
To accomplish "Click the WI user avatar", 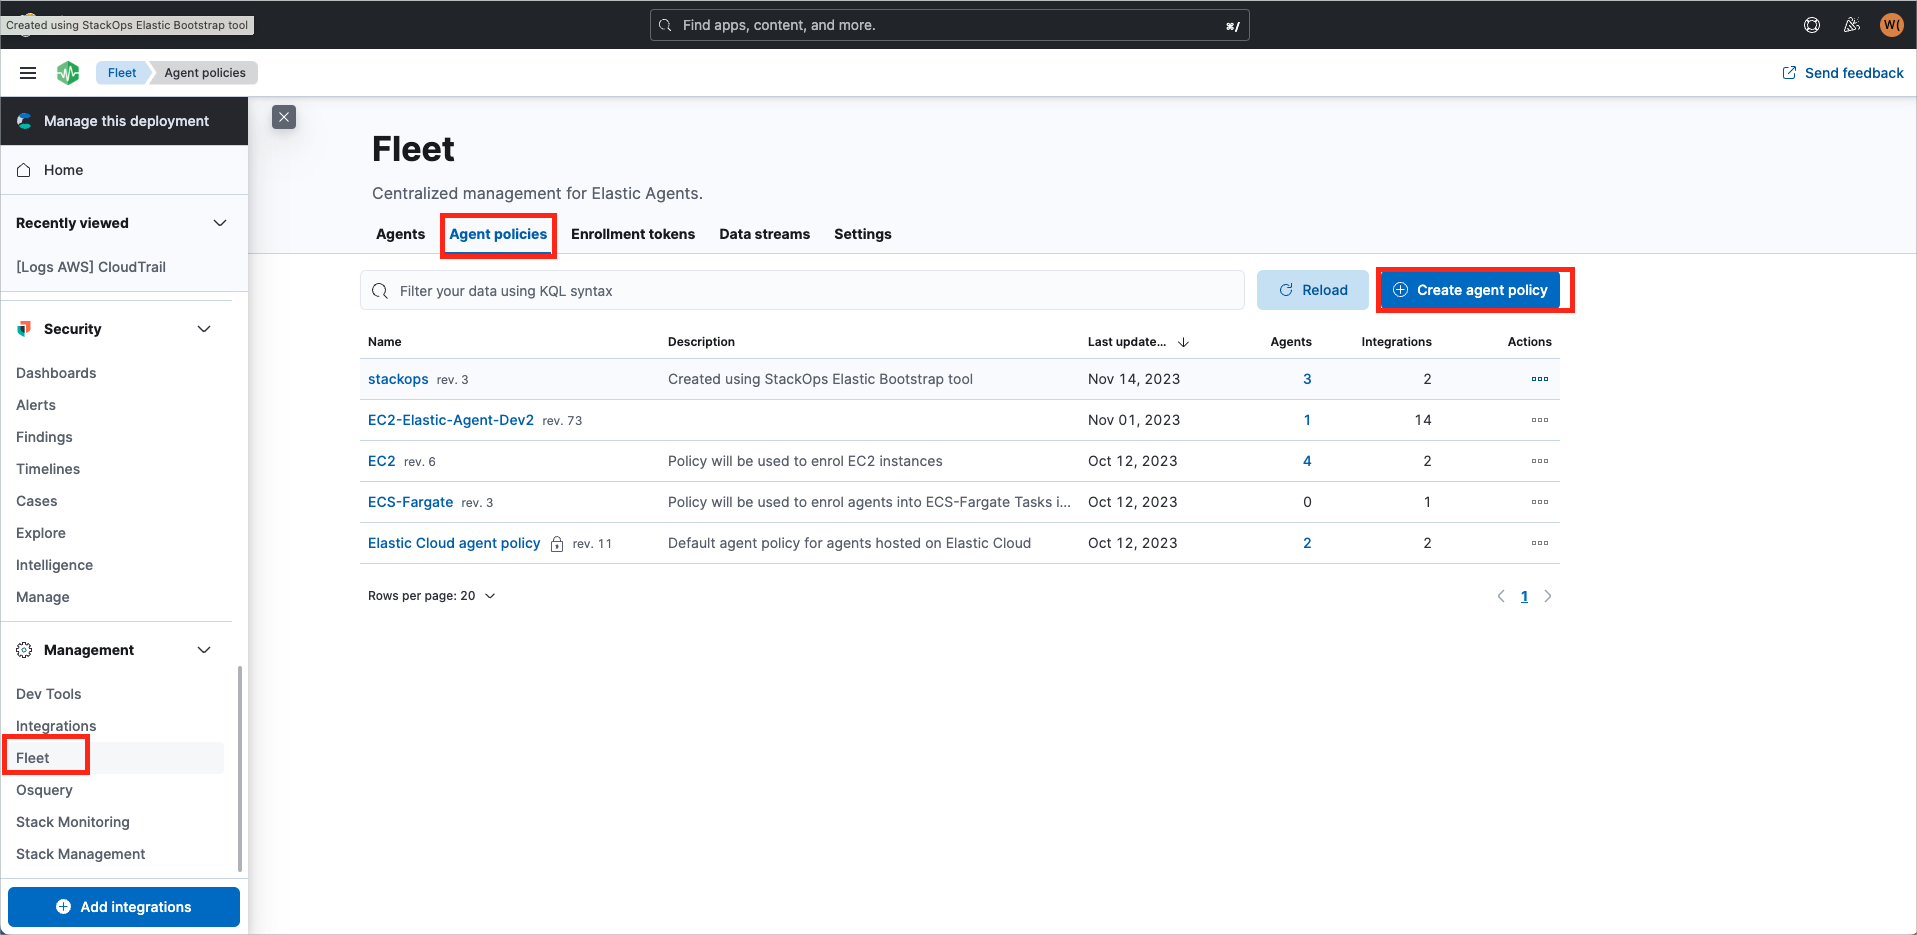I will pos(1891,24).
